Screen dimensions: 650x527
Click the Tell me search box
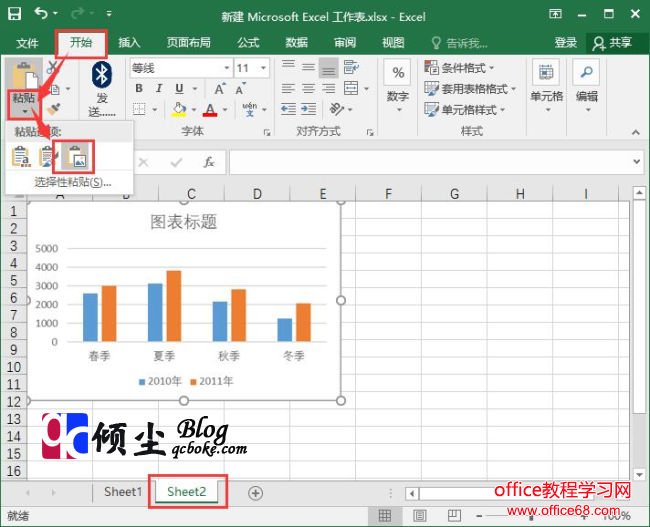click(x=459, y=43)
